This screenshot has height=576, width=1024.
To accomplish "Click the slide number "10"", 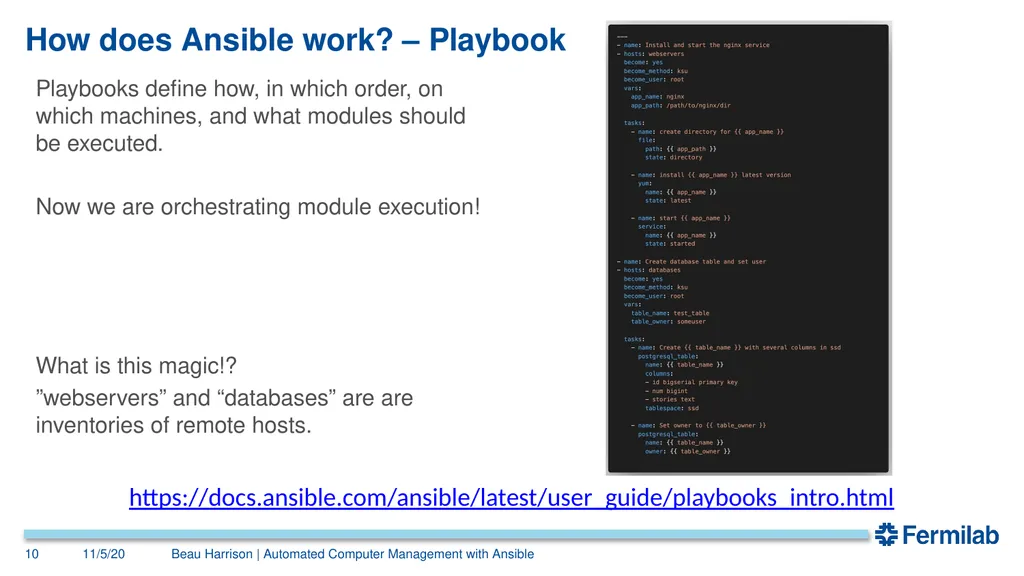I will coord(32,554).
